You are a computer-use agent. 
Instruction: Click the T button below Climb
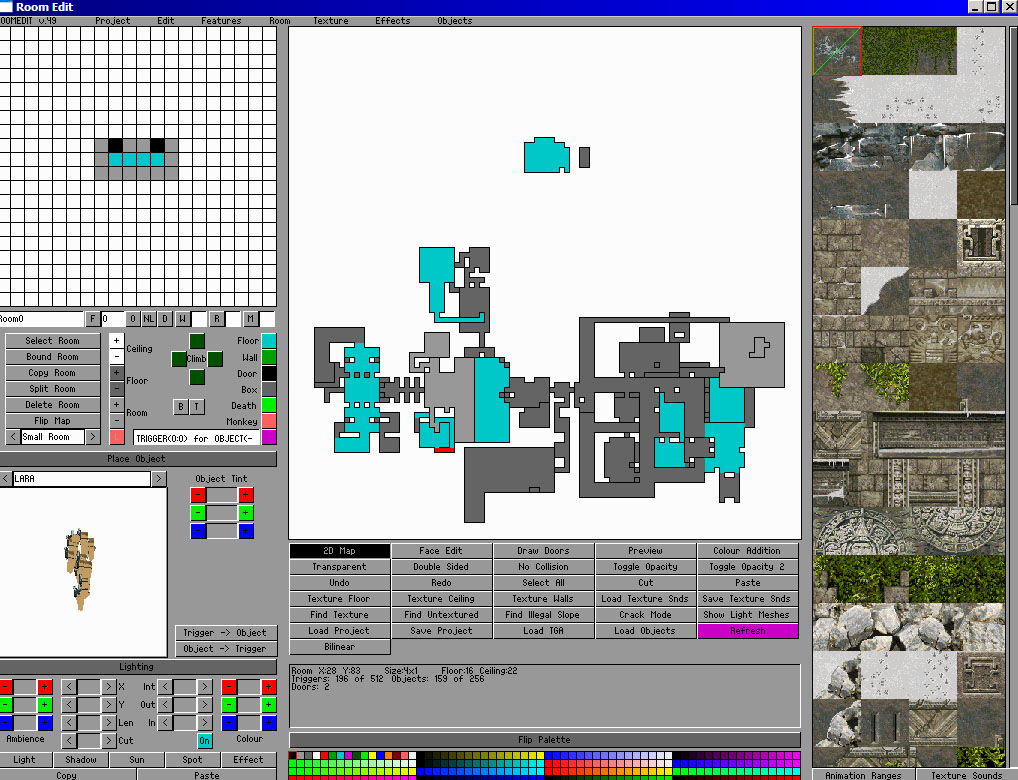(196, 407)
